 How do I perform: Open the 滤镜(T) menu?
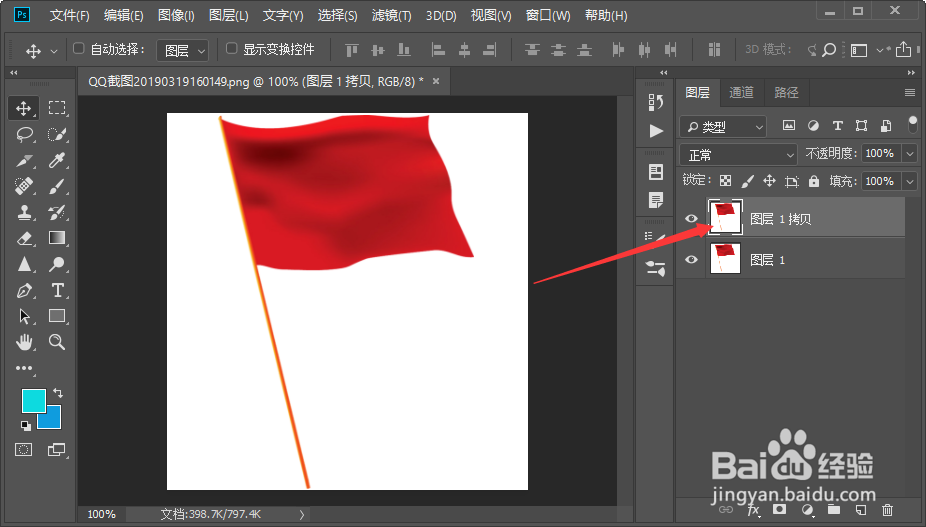392,15
